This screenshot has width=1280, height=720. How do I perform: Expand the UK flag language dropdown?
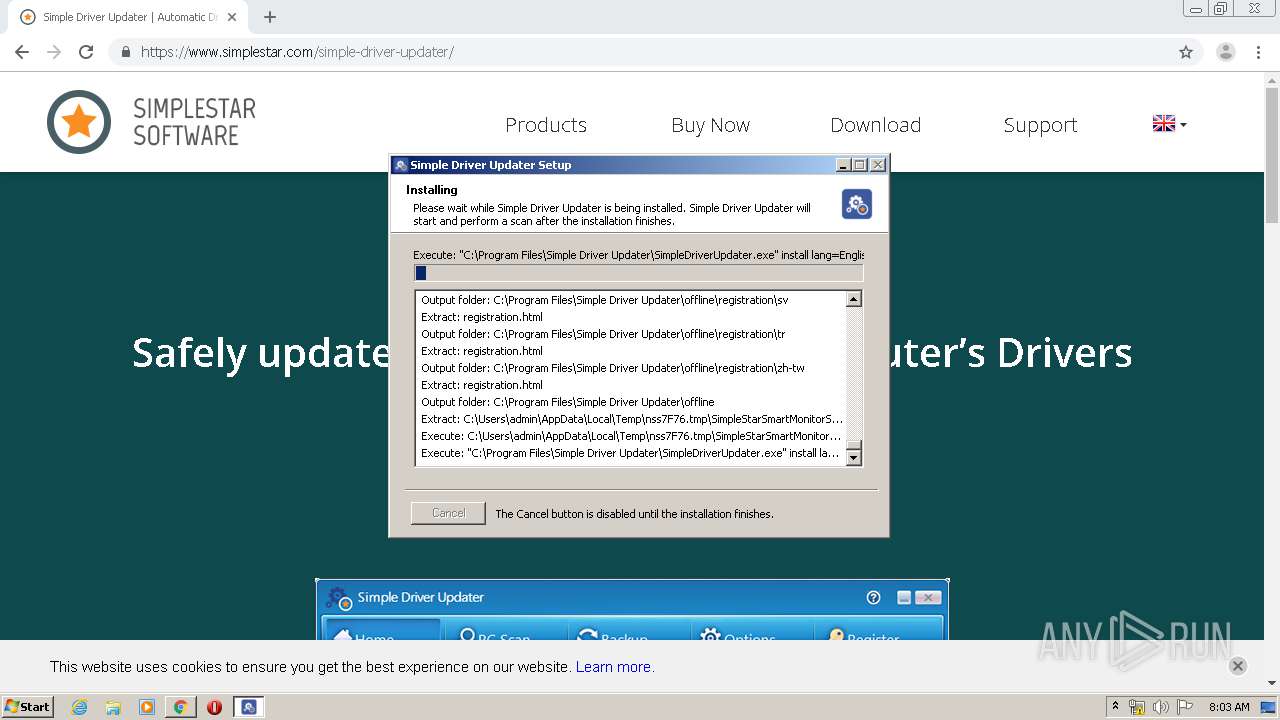click(1169, 124)
